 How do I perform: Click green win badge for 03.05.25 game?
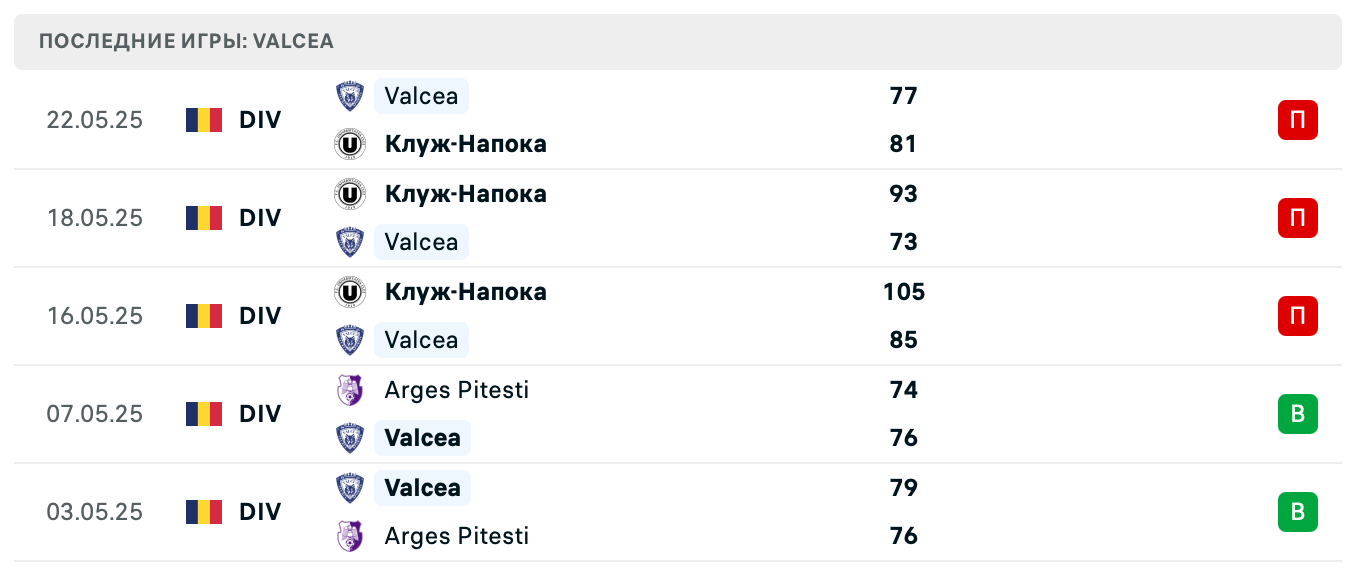click(1297, 512)
